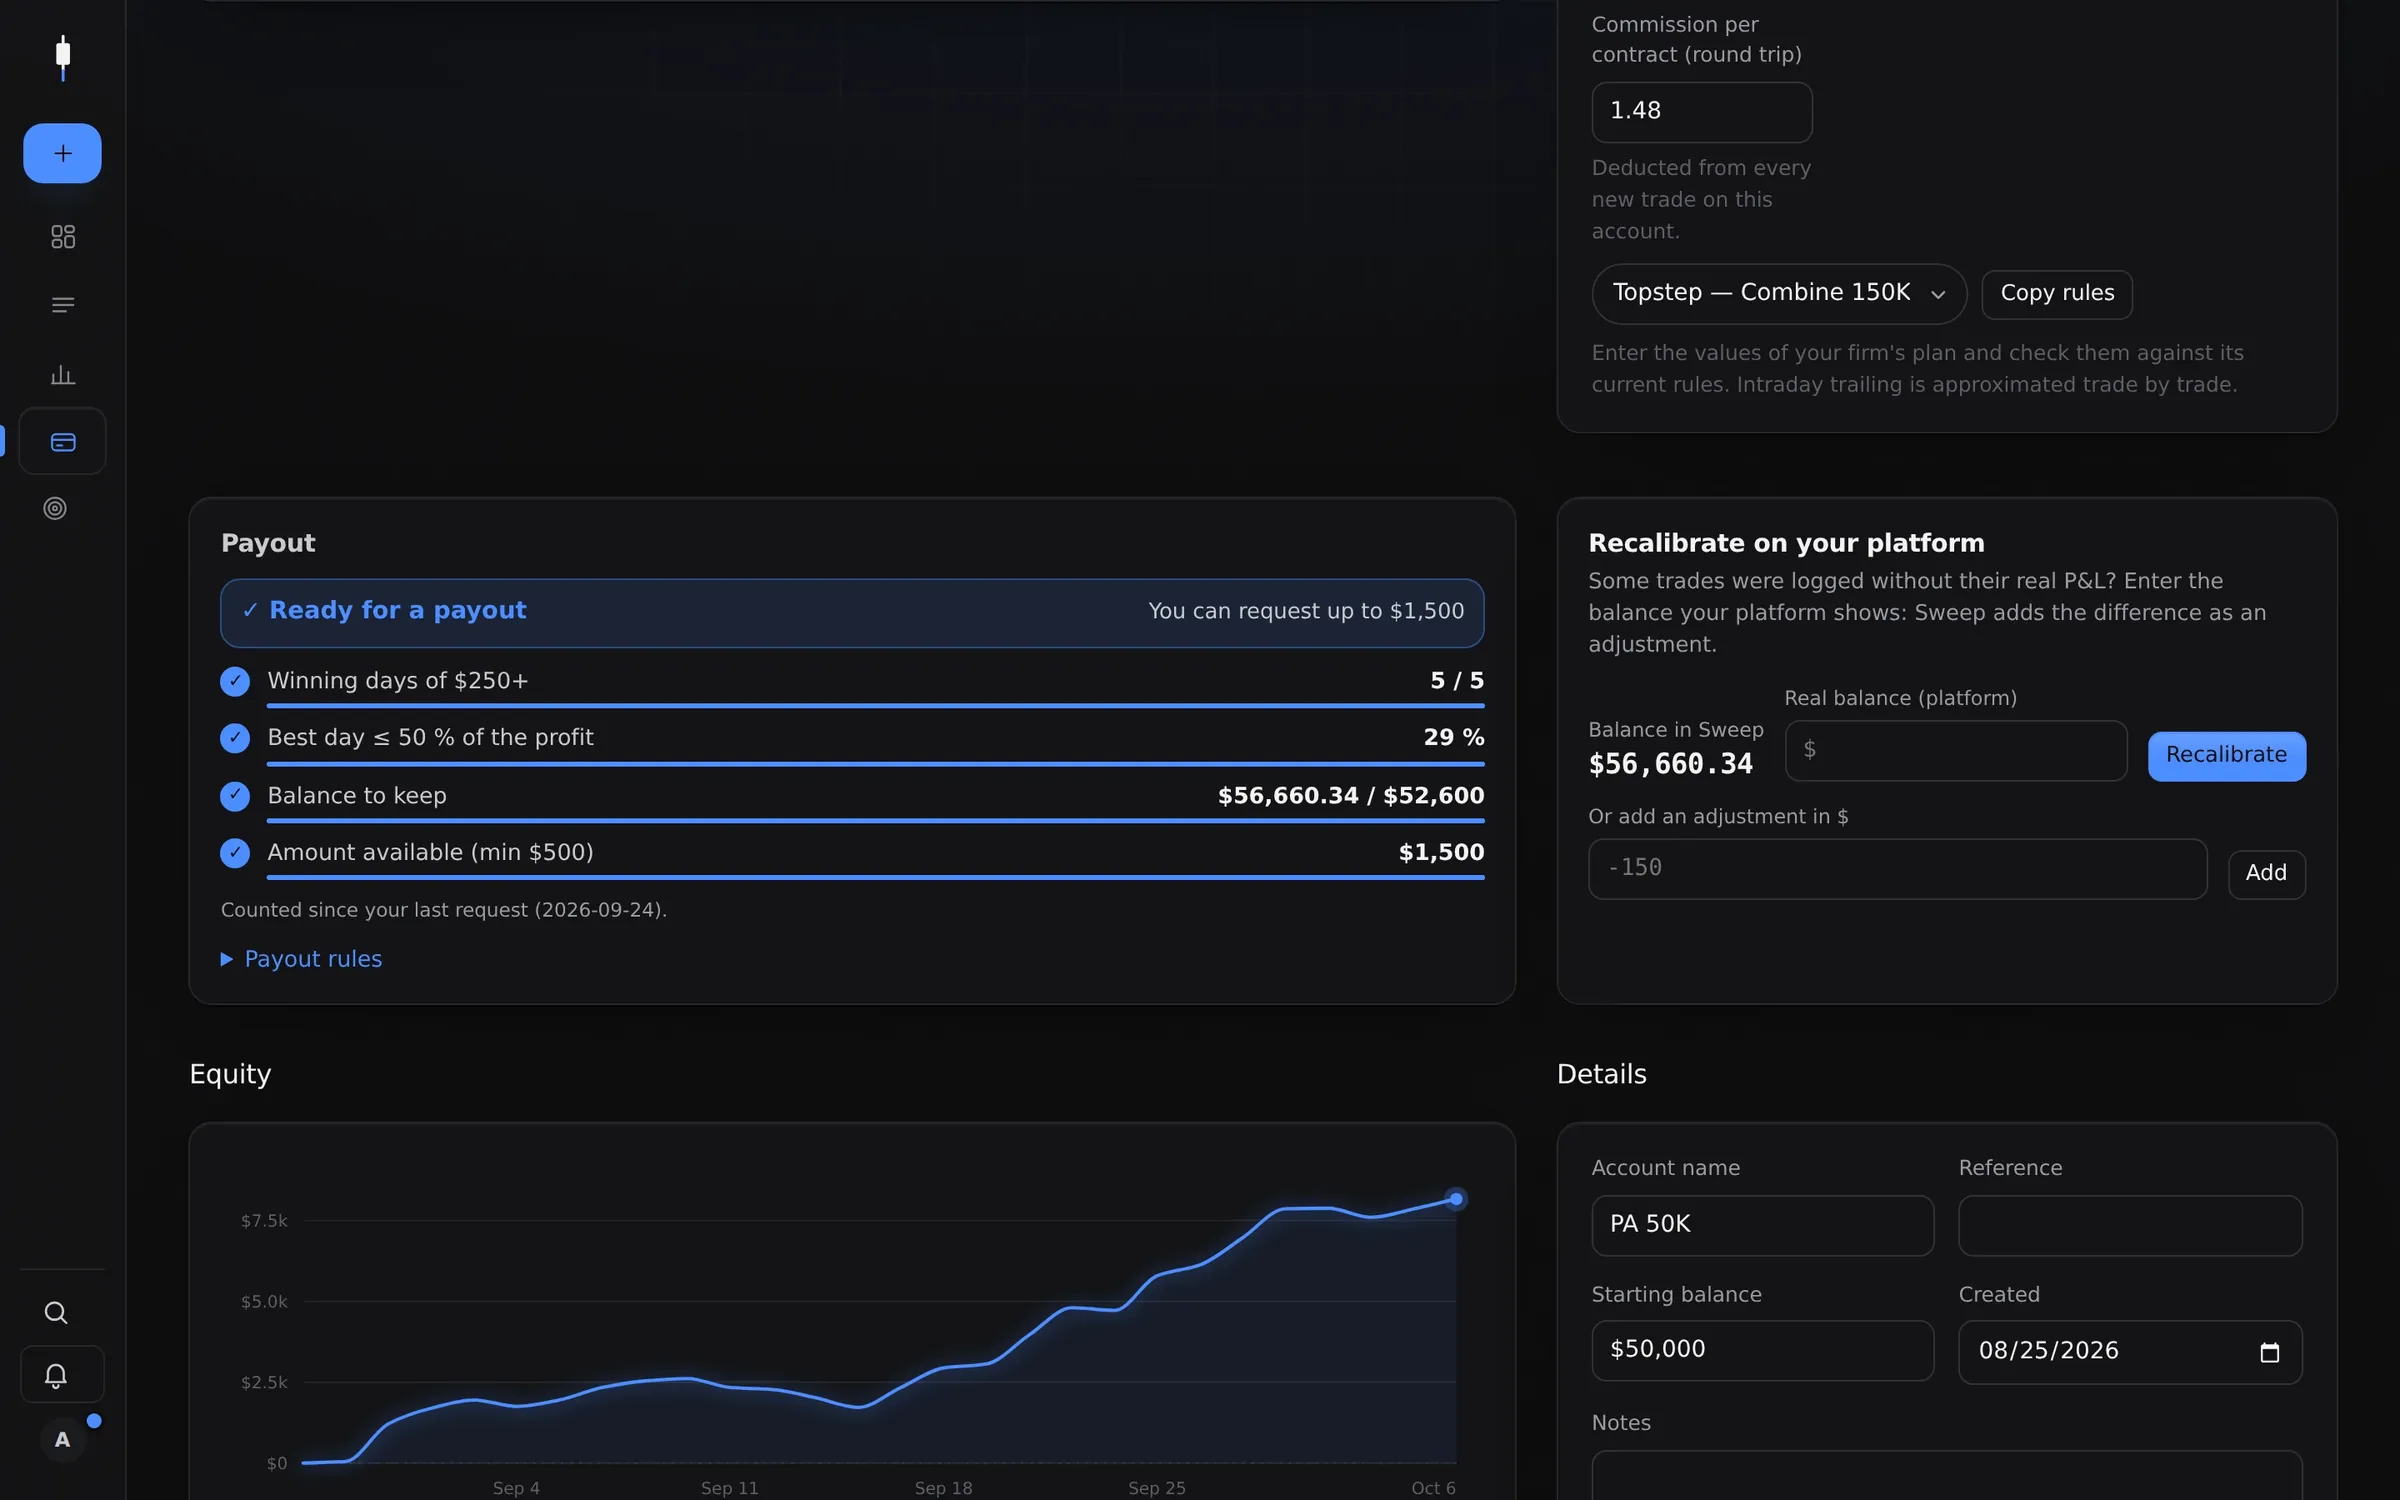Open the user avatar labeled A

coord(62,1440)
